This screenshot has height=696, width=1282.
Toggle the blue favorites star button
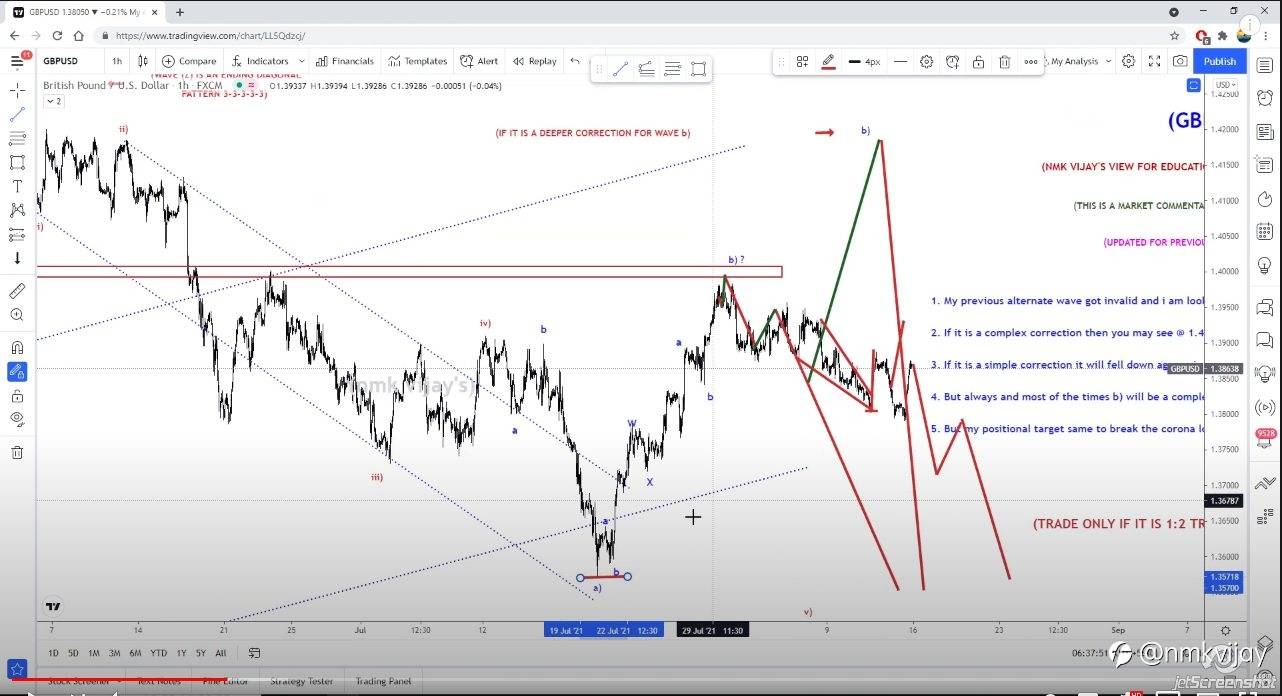16,668
